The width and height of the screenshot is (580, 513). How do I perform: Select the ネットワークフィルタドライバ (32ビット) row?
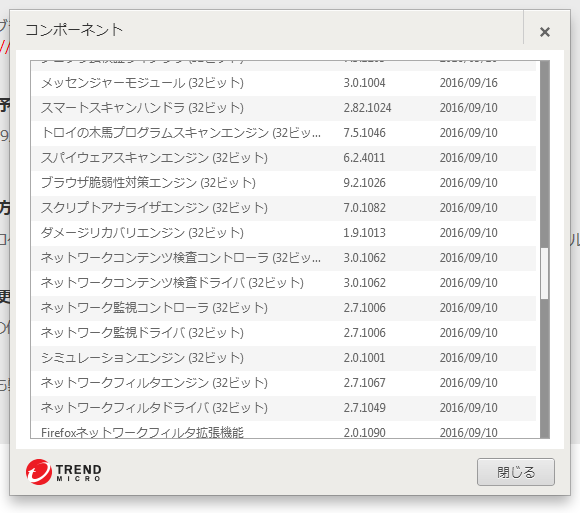pyautogui.click(x=284, y=408)
